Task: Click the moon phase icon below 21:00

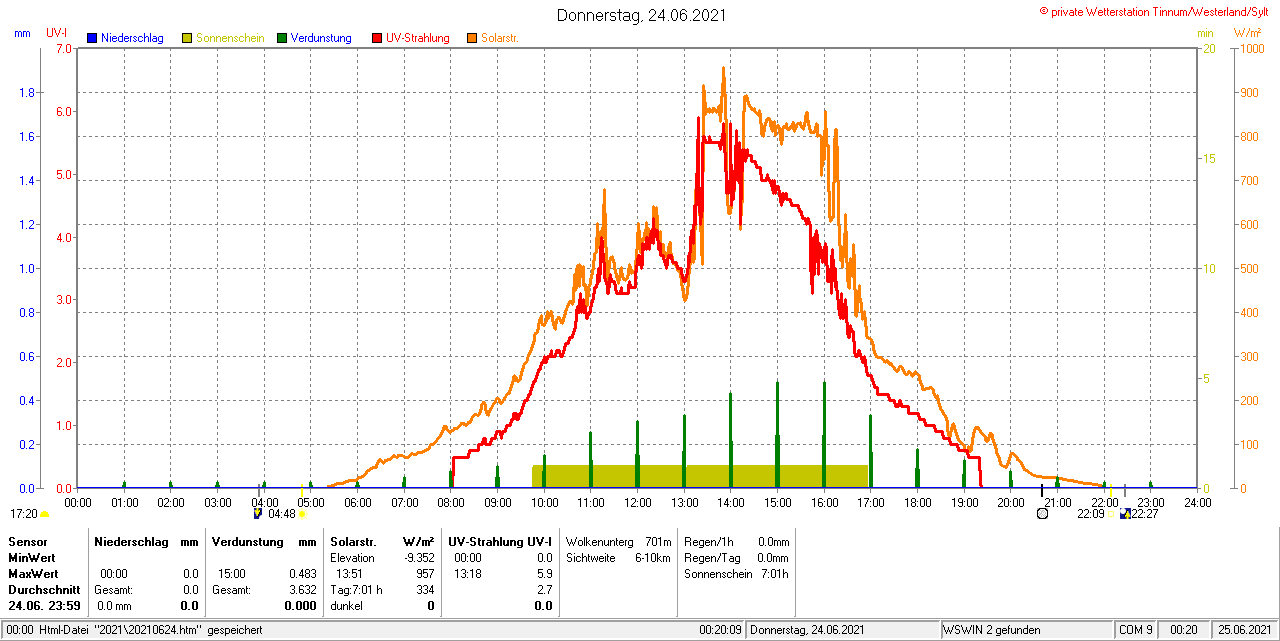Action: click(x=1042, y=513)
